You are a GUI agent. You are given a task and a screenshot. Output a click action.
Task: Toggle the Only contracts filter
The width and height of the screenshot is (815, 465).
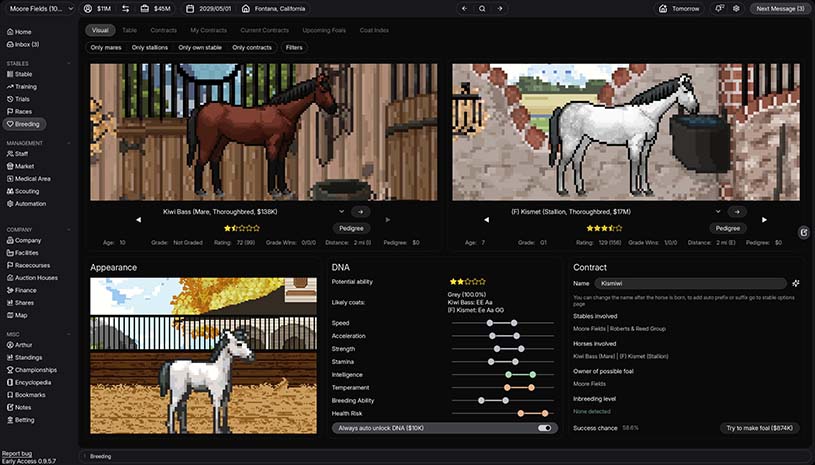[x=252, y=47]
